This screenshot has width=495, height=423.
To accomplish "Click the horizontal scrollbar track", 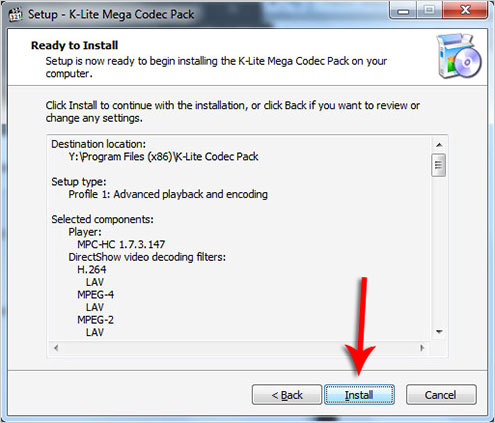I will [239, 348].
